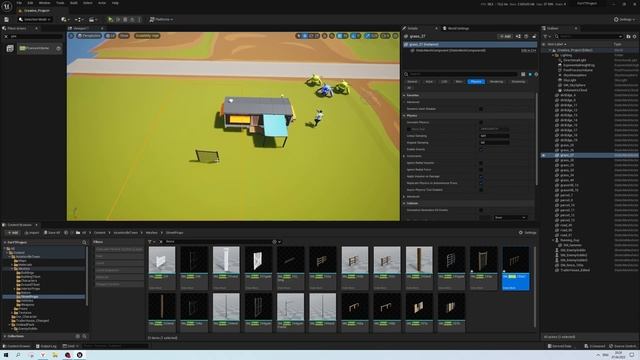Activate the translate gizmo tool in the viewport
Screen dimensions: 640x360
[x=305, y=36]
